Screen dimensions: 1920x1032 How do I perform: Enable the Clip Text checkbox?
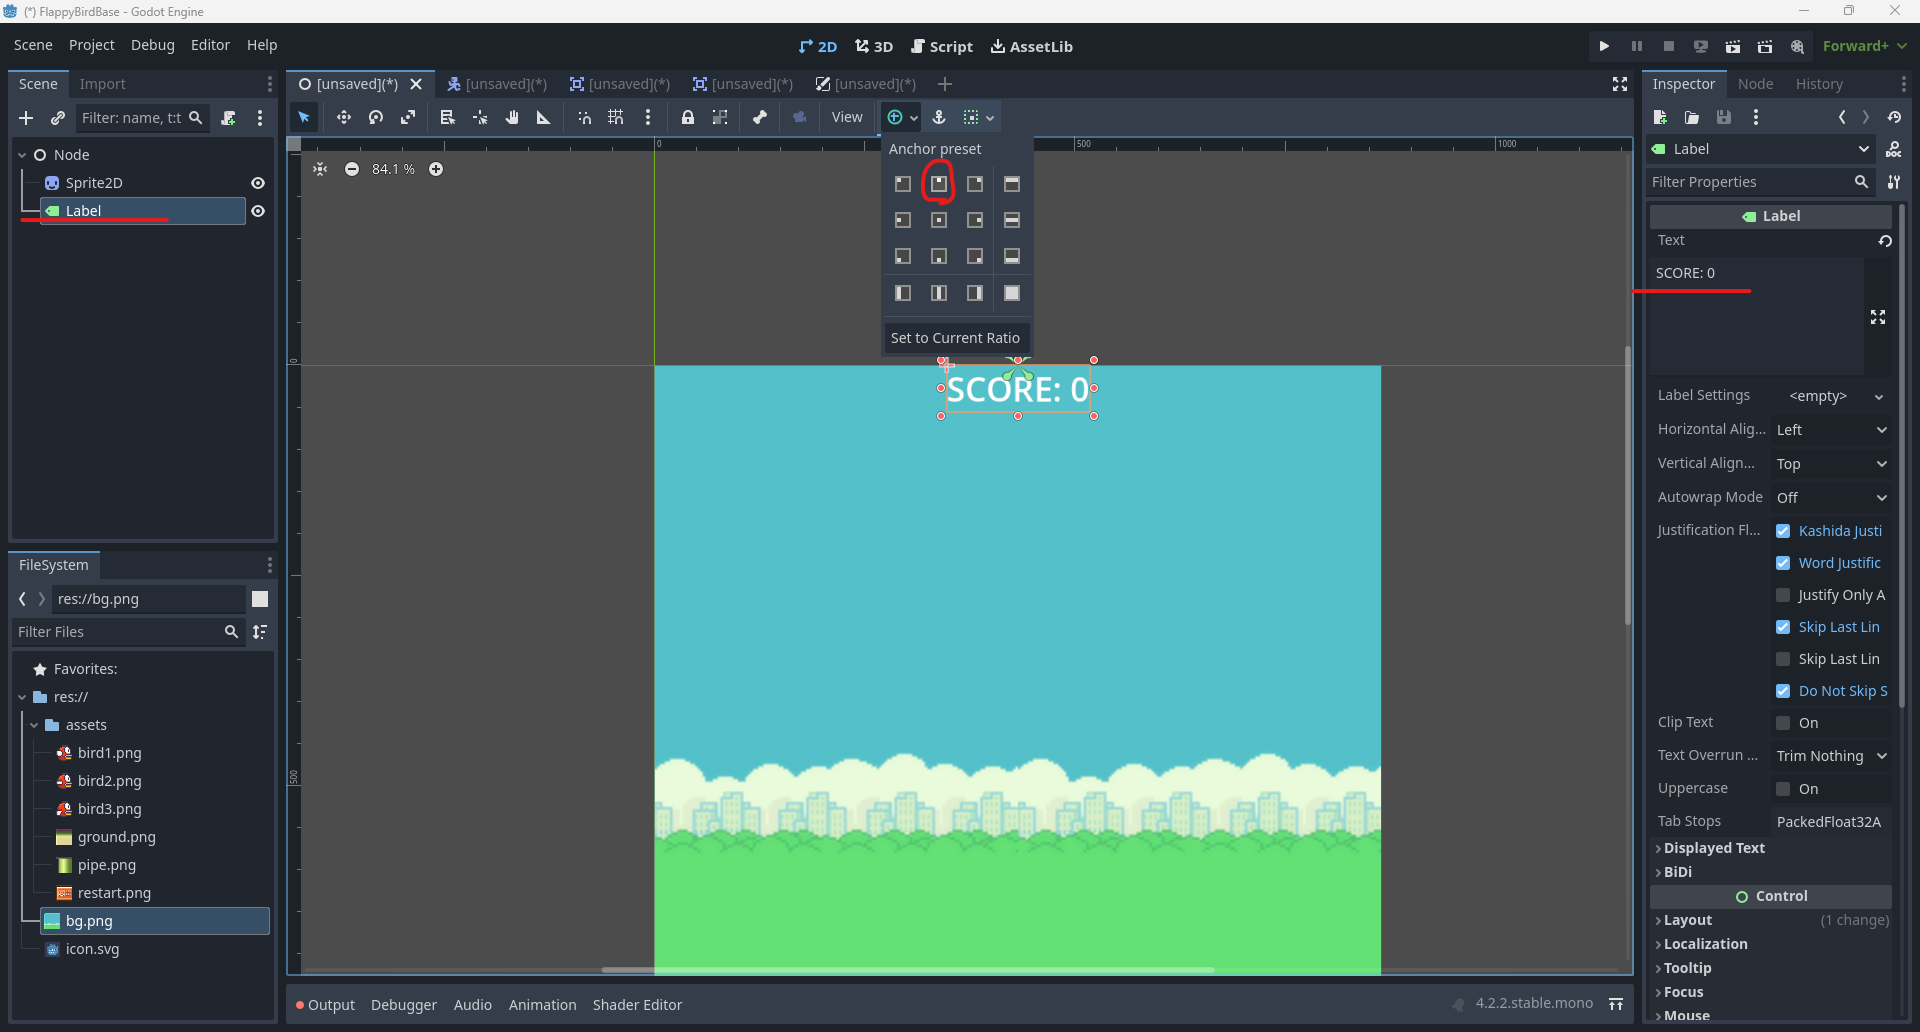[x=1783, y=723]
